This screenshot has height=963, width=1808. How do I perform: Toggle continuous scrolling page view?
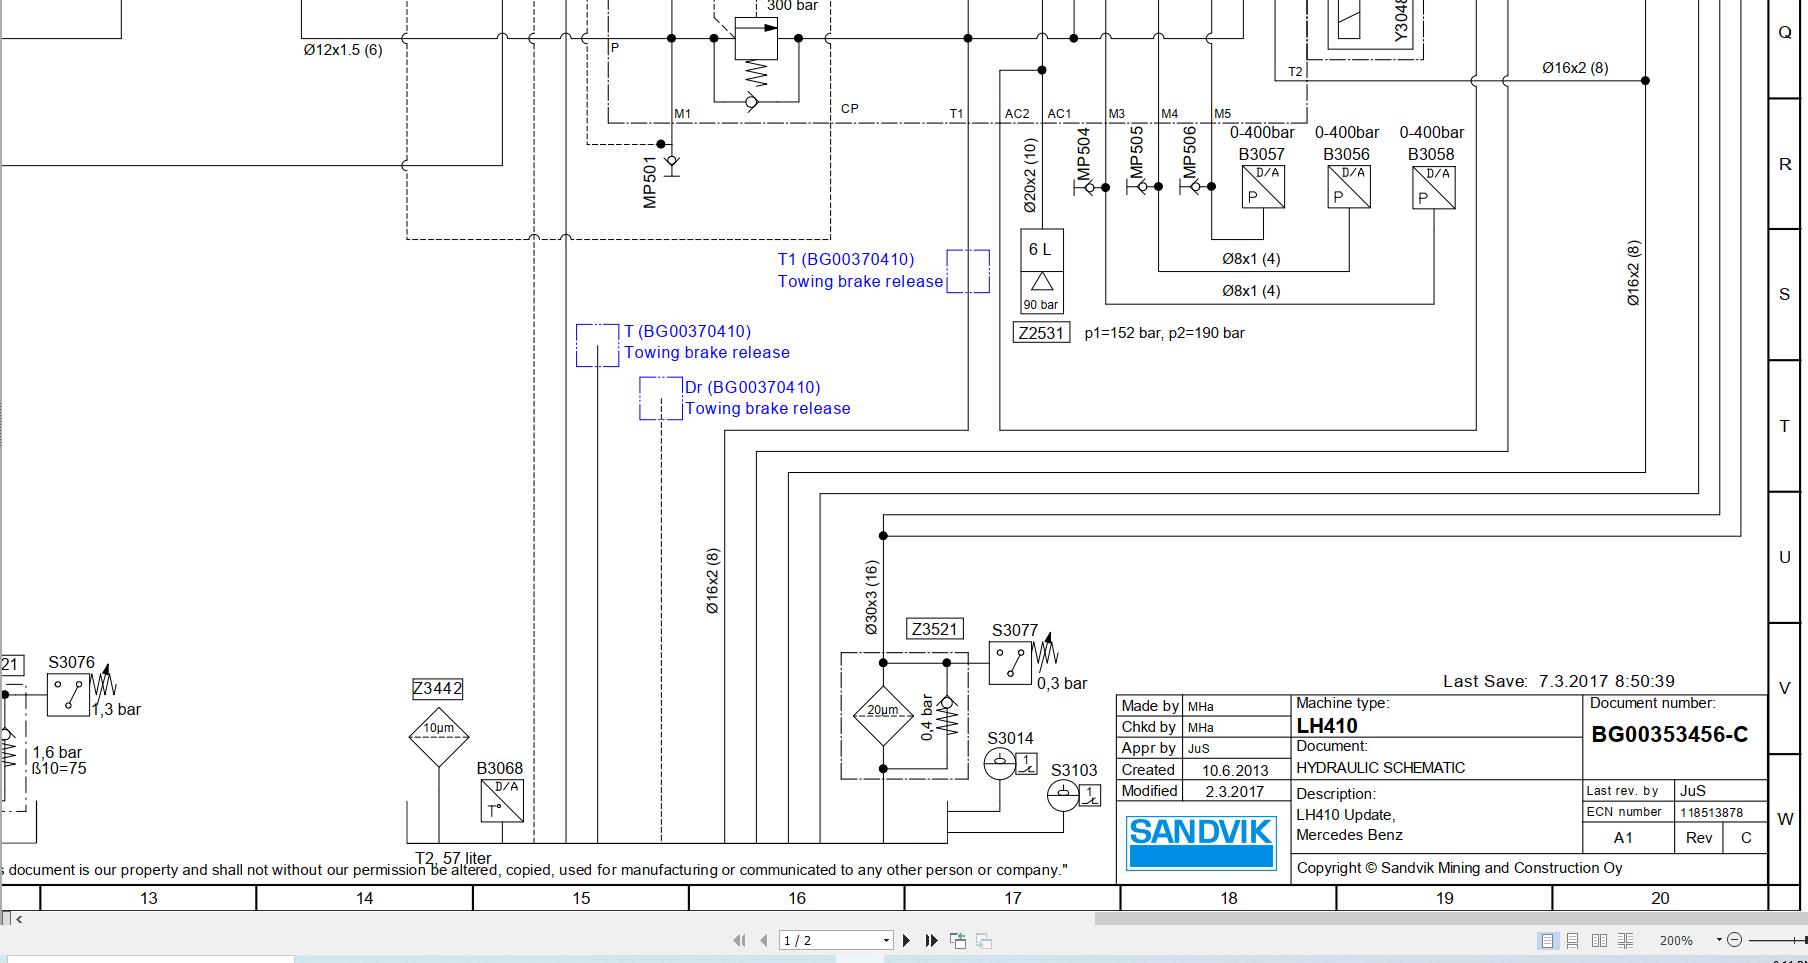[x=1572, y=940]
